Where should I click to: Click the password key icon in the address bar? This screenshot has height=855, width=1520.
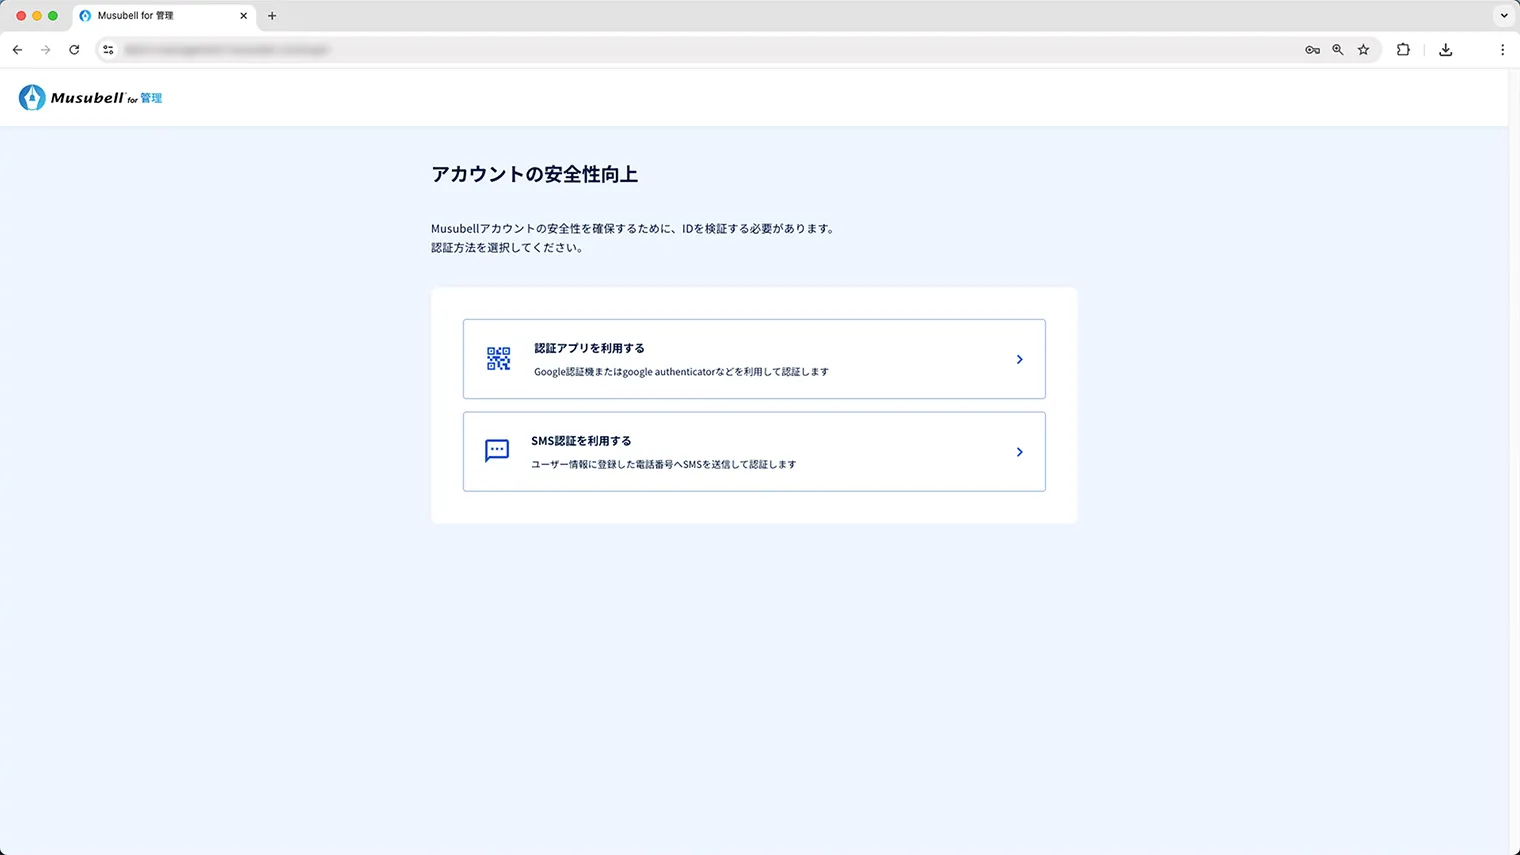[1312, 49]
